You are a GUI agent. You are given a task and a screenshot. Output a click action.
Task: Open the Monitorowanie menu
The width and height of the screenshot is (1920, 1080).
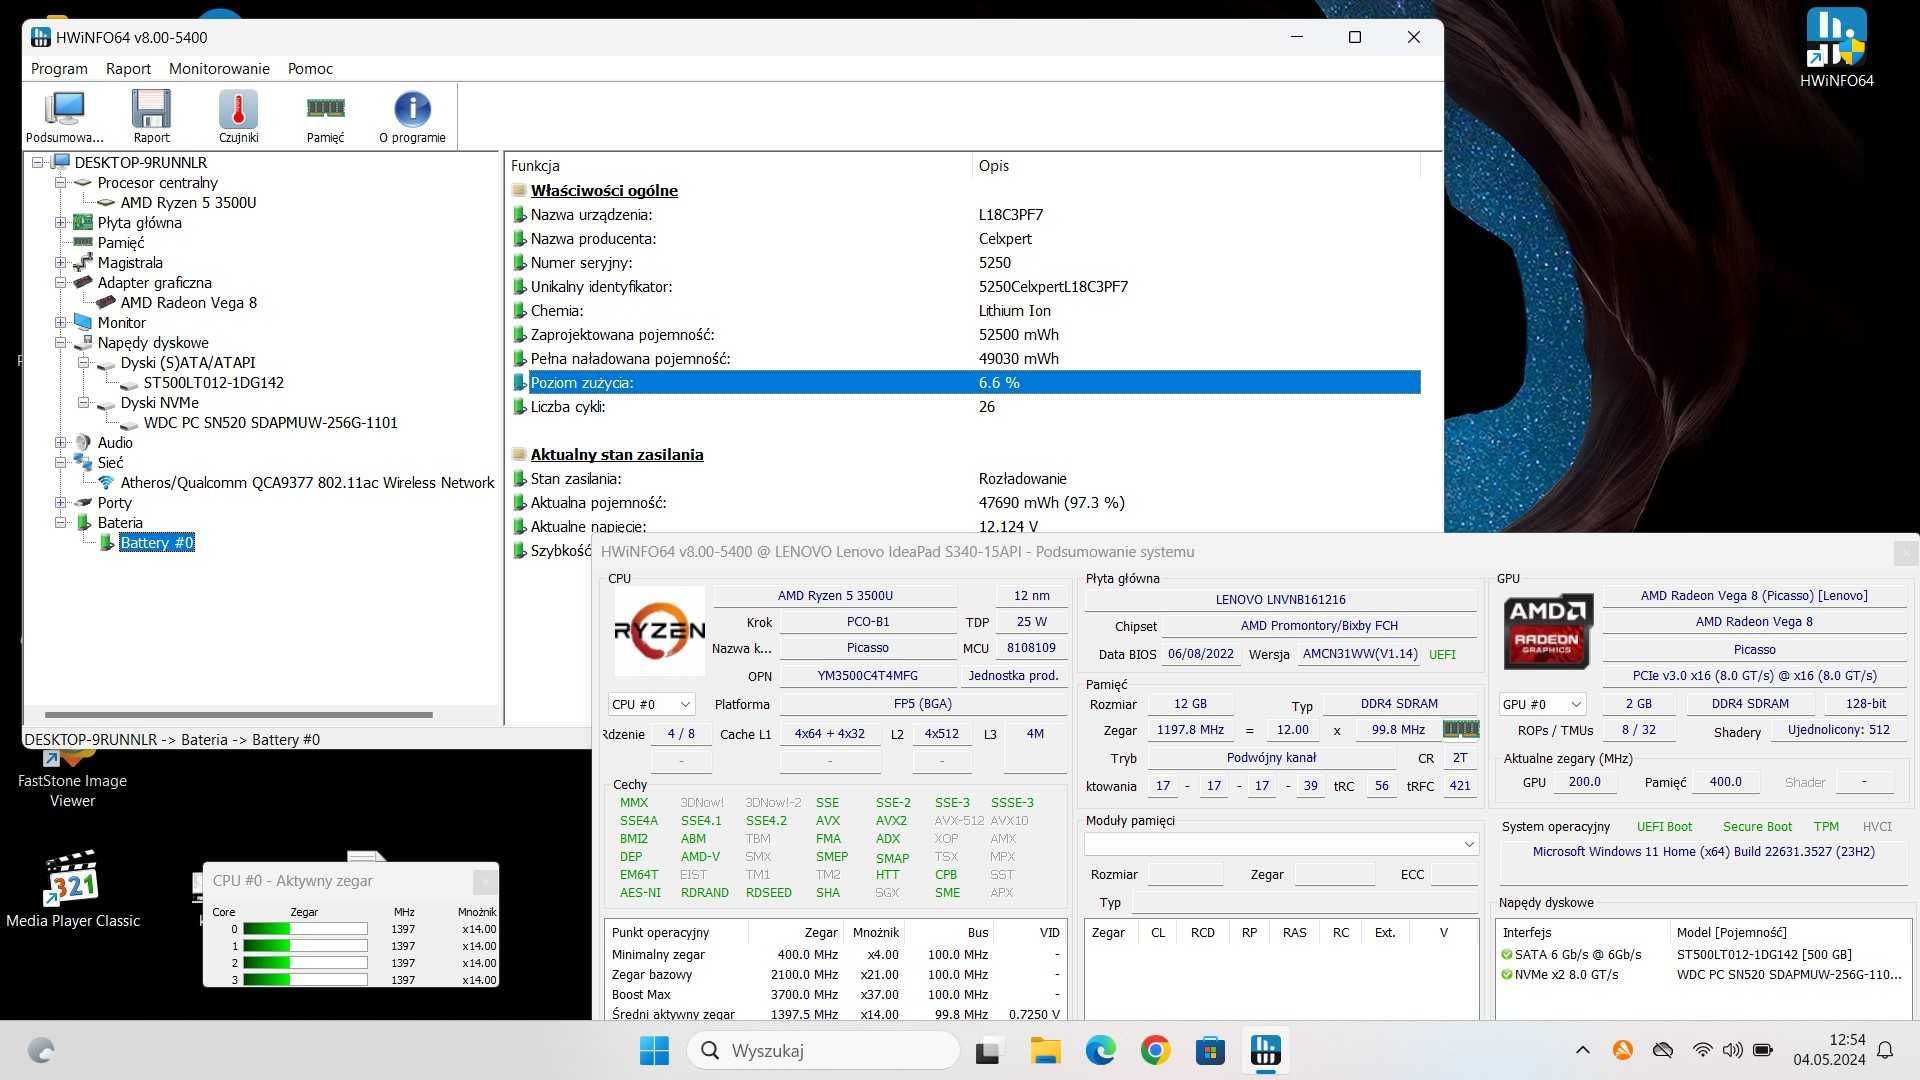click(219, 68)
